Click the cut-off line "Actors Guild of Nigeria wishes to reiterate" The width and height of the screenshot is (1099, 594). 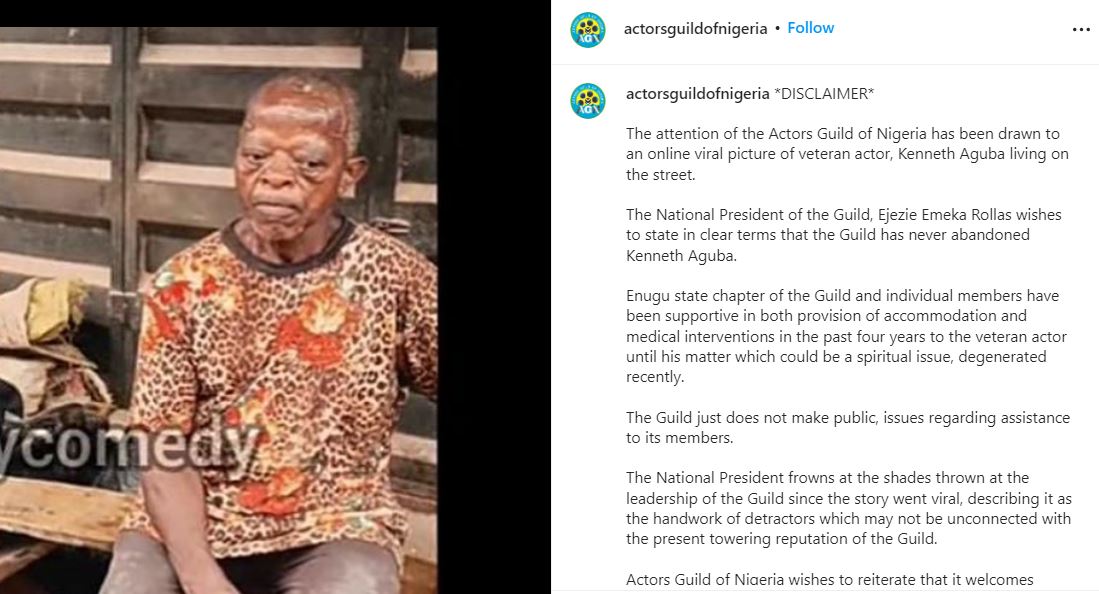pyautogui.click(x=830, y=580)
